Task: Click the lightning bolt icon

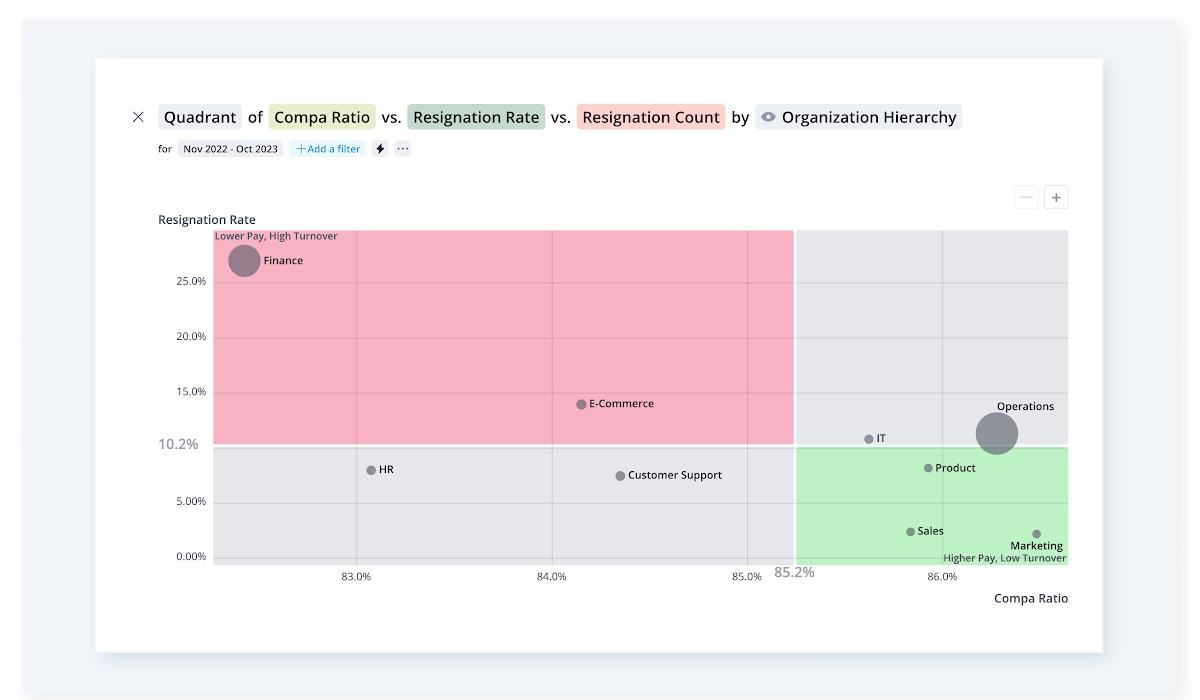Action: click(x=380, y=149)
